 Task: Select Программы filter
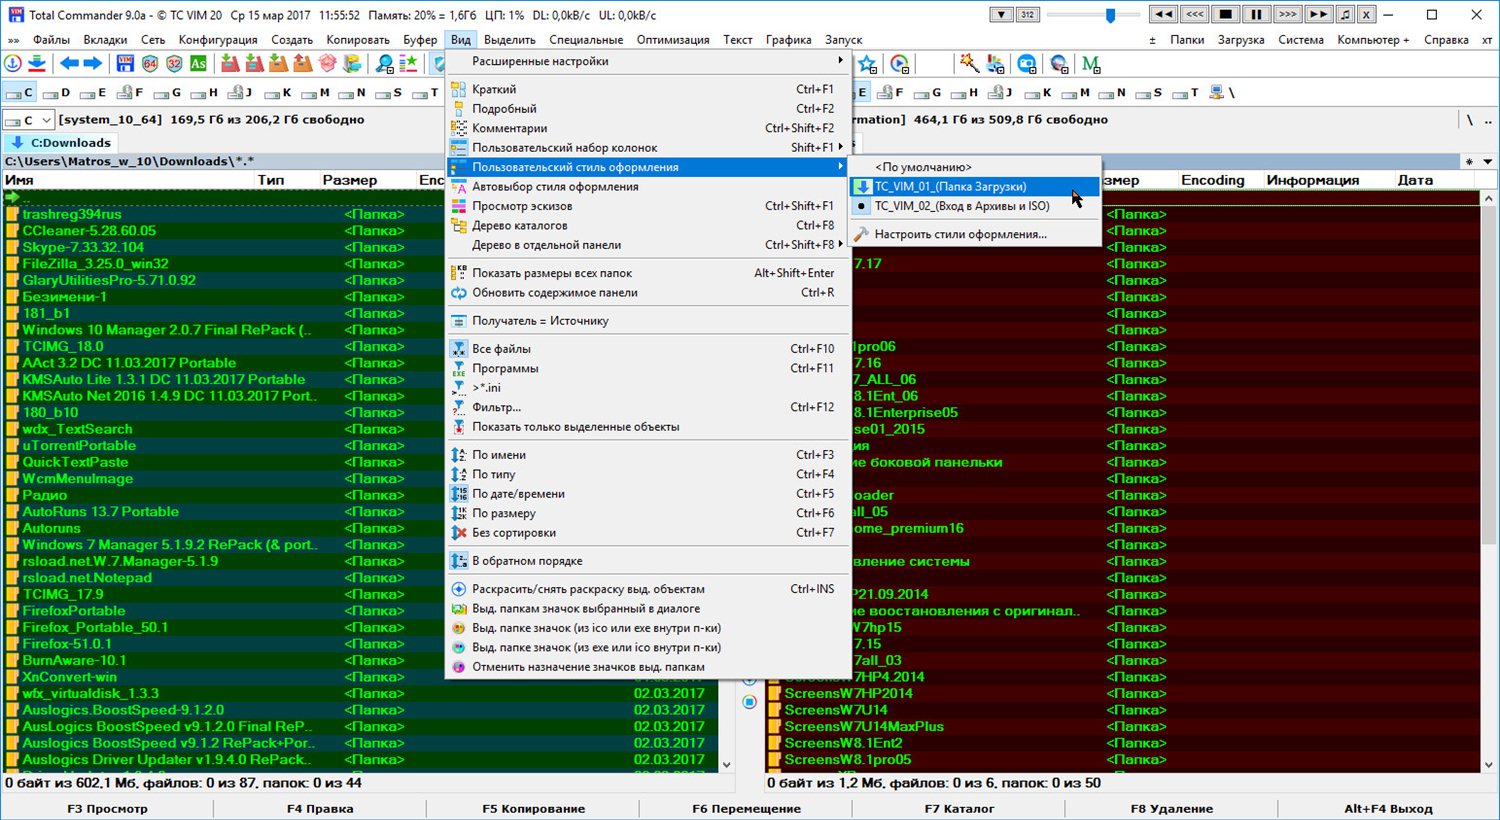pos(647,369)
